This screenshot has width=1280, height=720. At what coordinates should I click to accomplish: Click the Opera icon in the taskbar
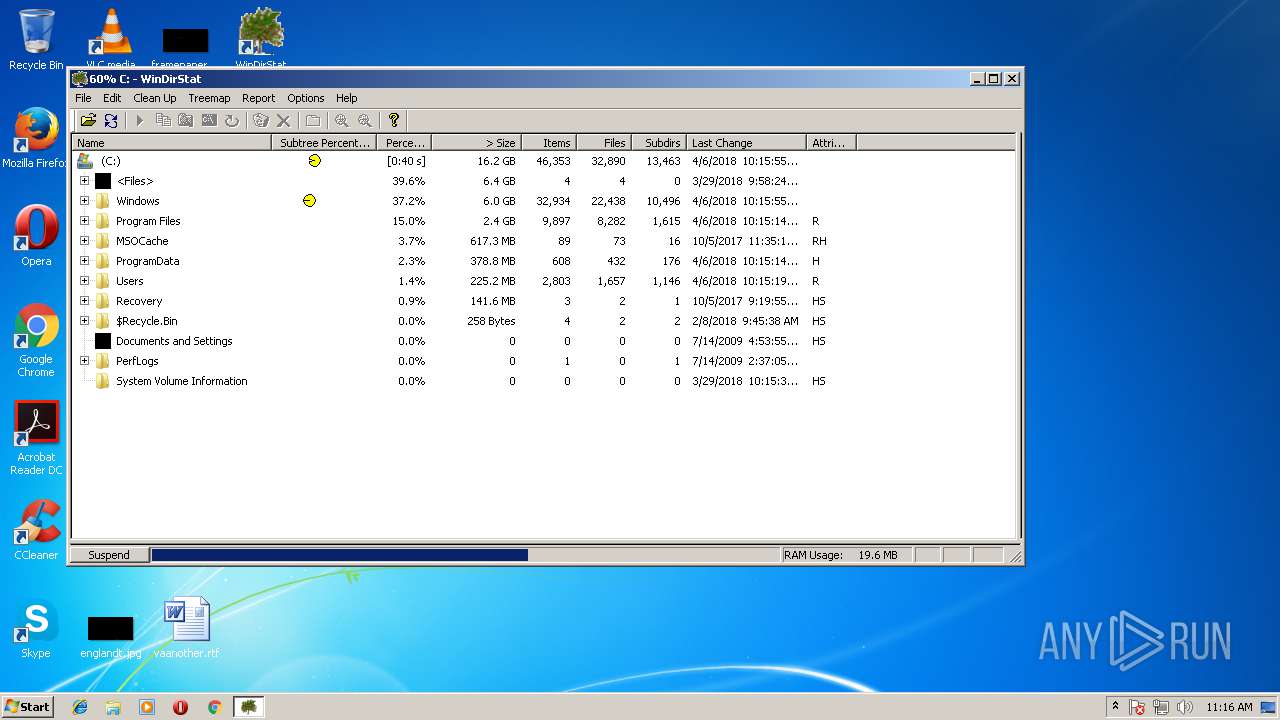(x=180, y=707)
